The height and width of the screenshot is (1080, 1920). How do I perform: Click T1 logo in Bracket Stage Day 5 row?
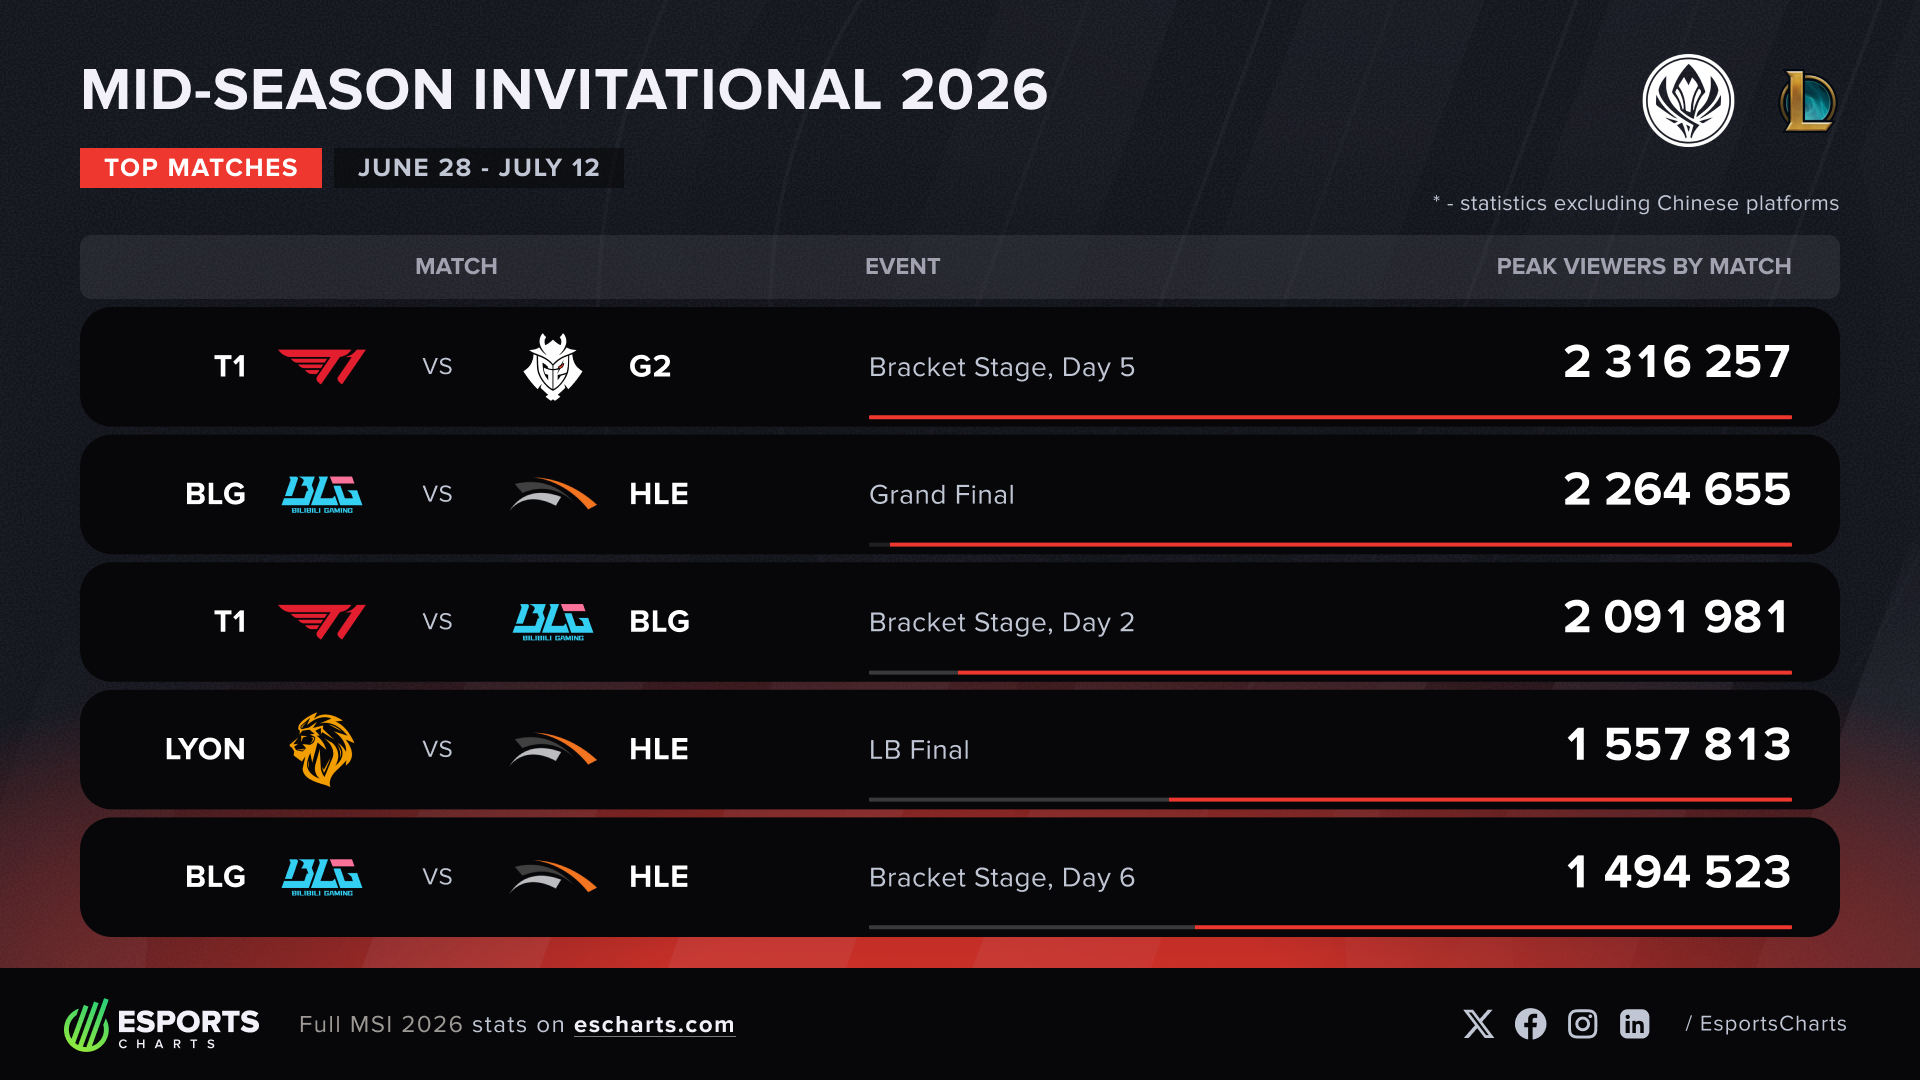pos(322,367)
